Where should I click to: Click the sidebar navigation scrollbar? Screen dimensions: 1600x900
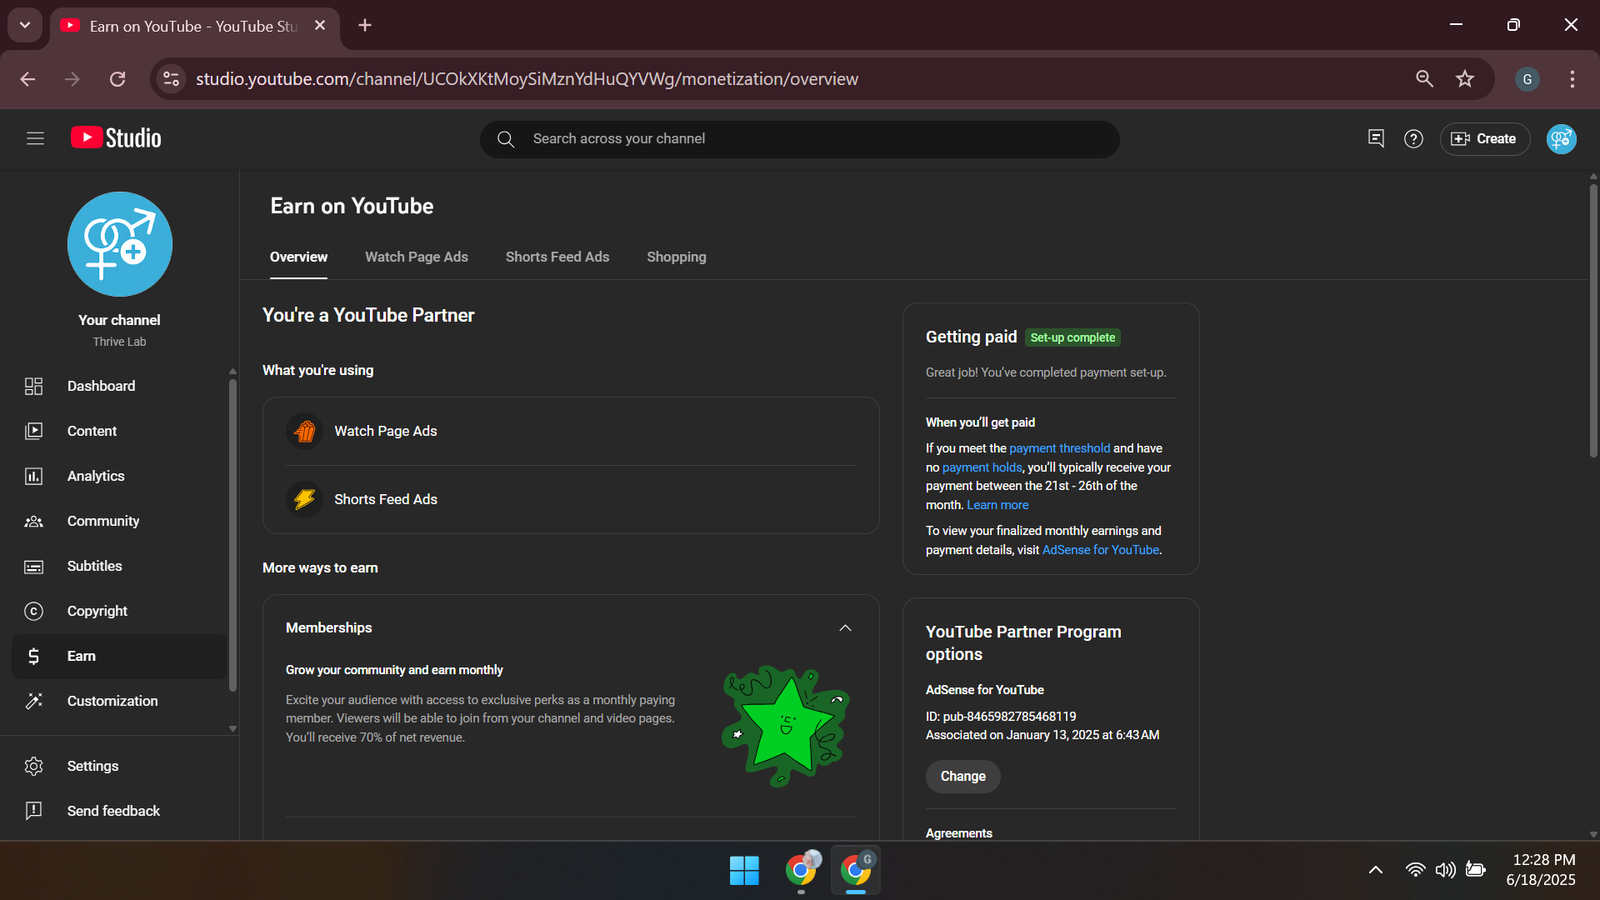[x=233, y=535]
